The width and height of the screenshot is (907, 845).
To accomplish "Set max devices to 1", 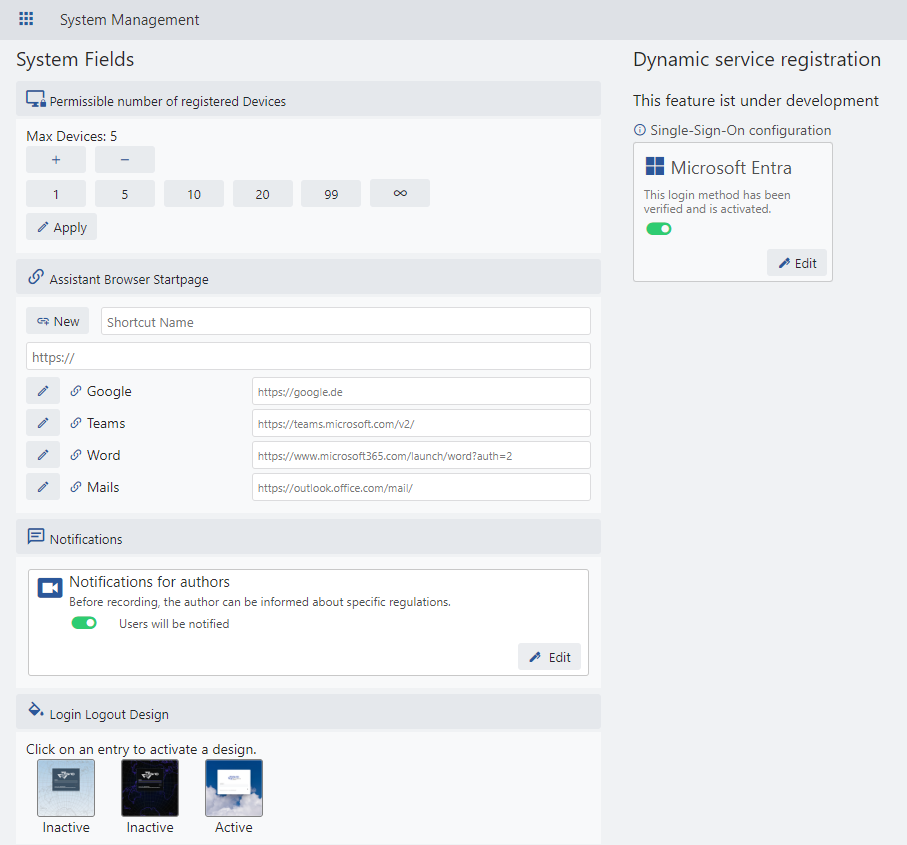I will pyautogui.click(x=56, y=194).
